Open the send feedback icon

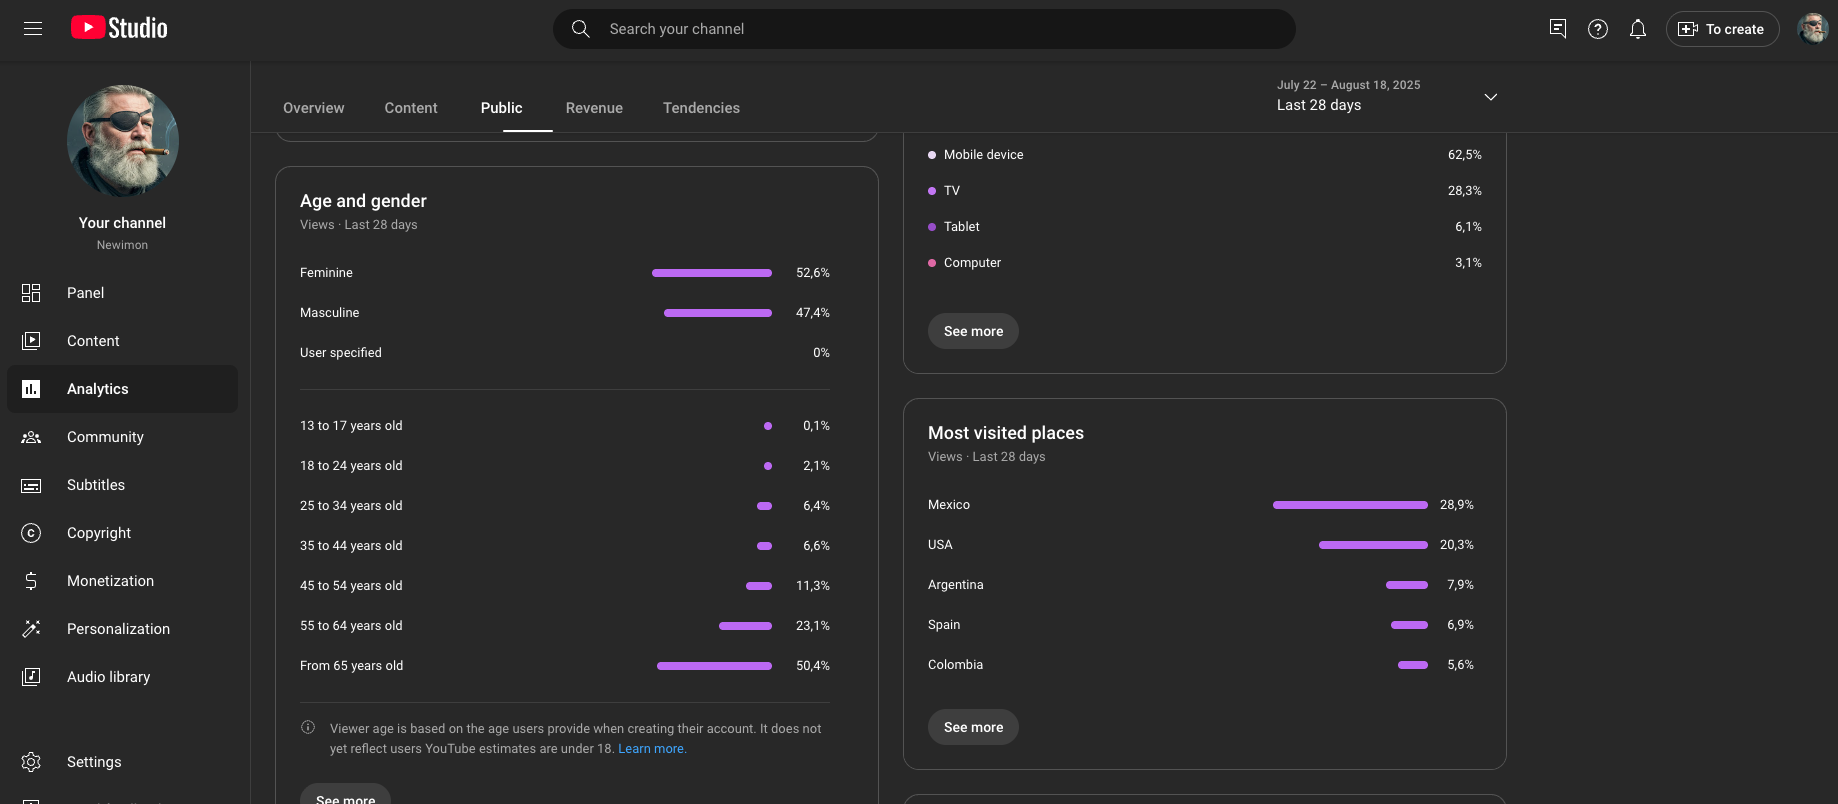pos(1557,29)
